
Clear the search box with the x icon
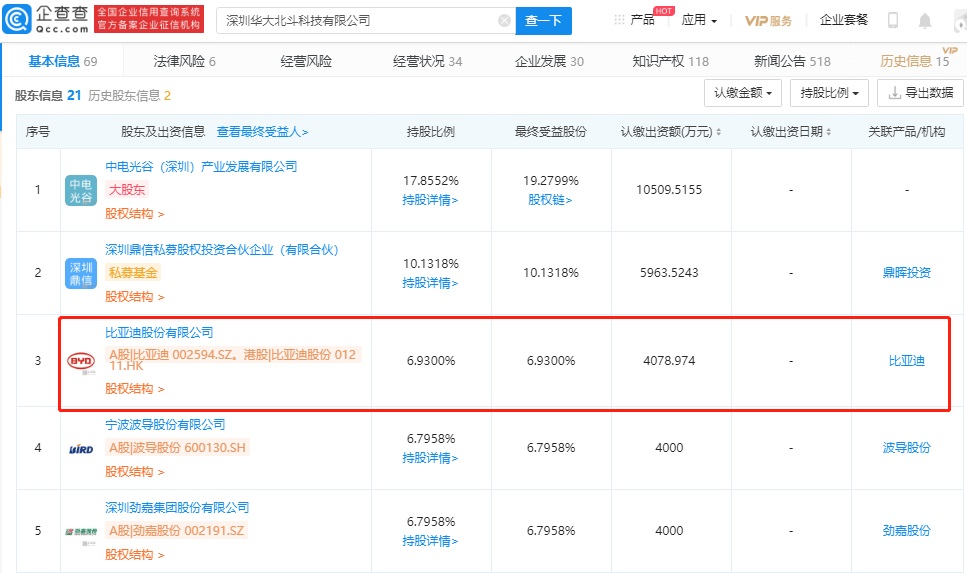coord(504,21)
